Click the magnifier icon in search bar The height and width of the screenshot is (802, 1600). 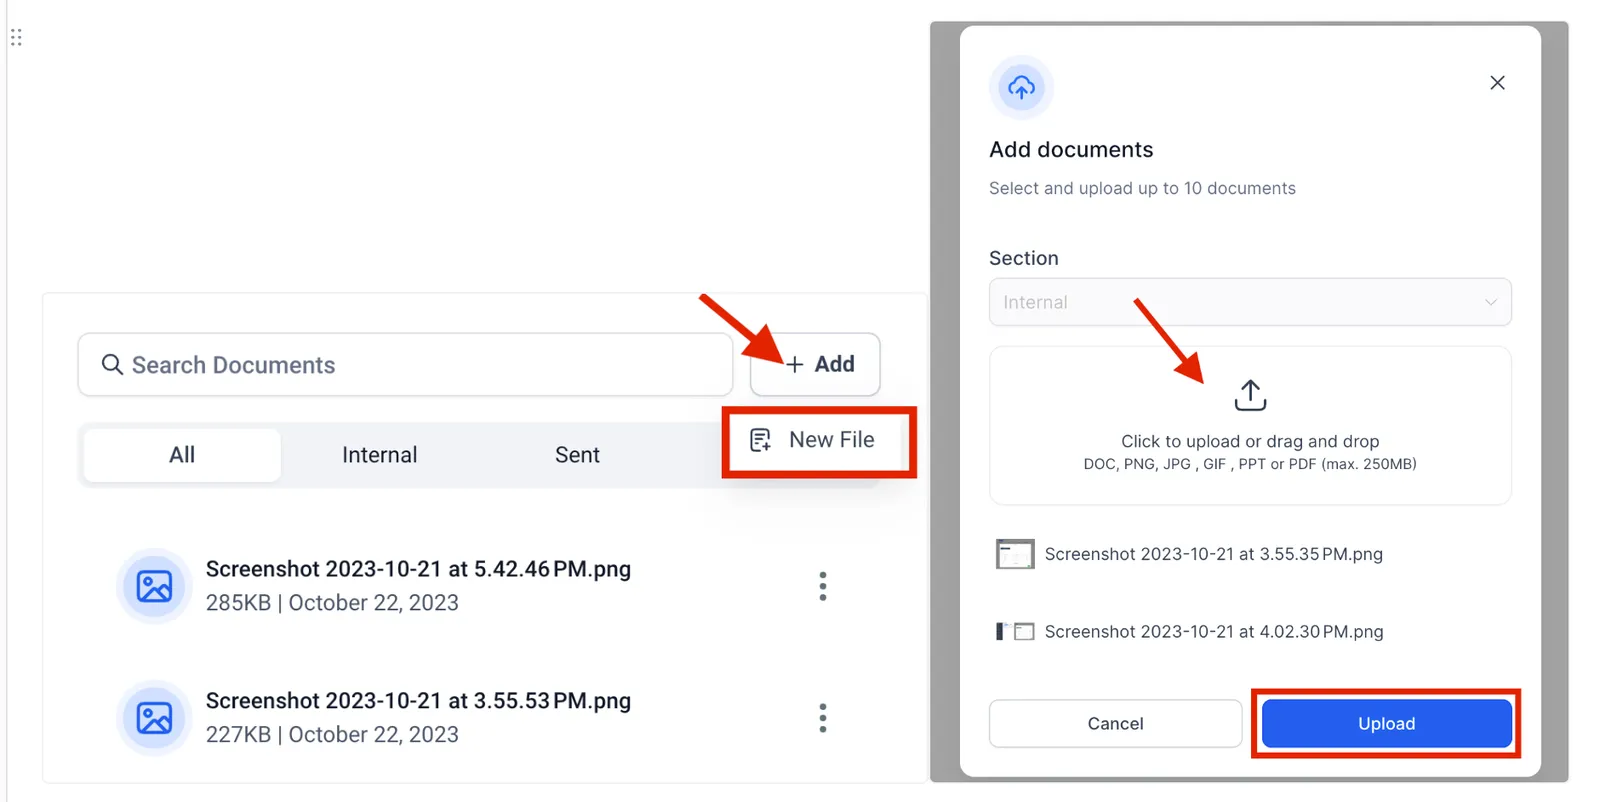coord(112,365)
